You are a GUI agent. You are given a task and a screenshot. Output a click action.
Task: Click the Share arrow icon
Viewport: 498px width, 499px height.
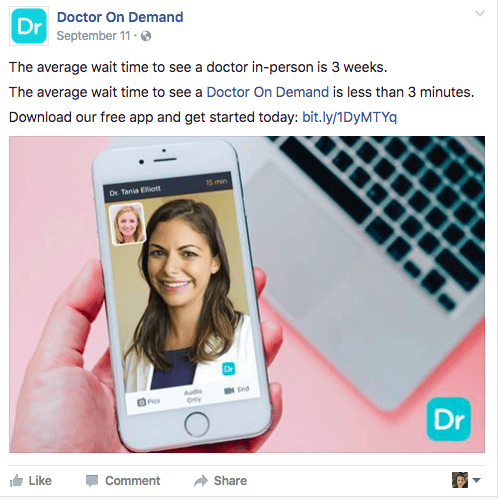(x=201, y=481)
